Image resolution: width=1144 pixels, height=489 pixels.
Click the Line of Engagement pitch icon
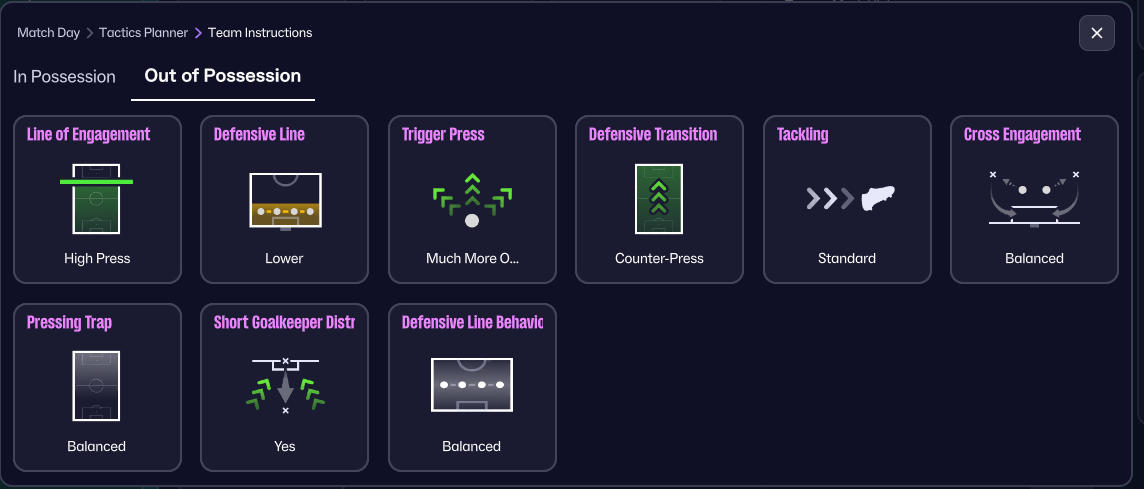click(x=97, y=198)
